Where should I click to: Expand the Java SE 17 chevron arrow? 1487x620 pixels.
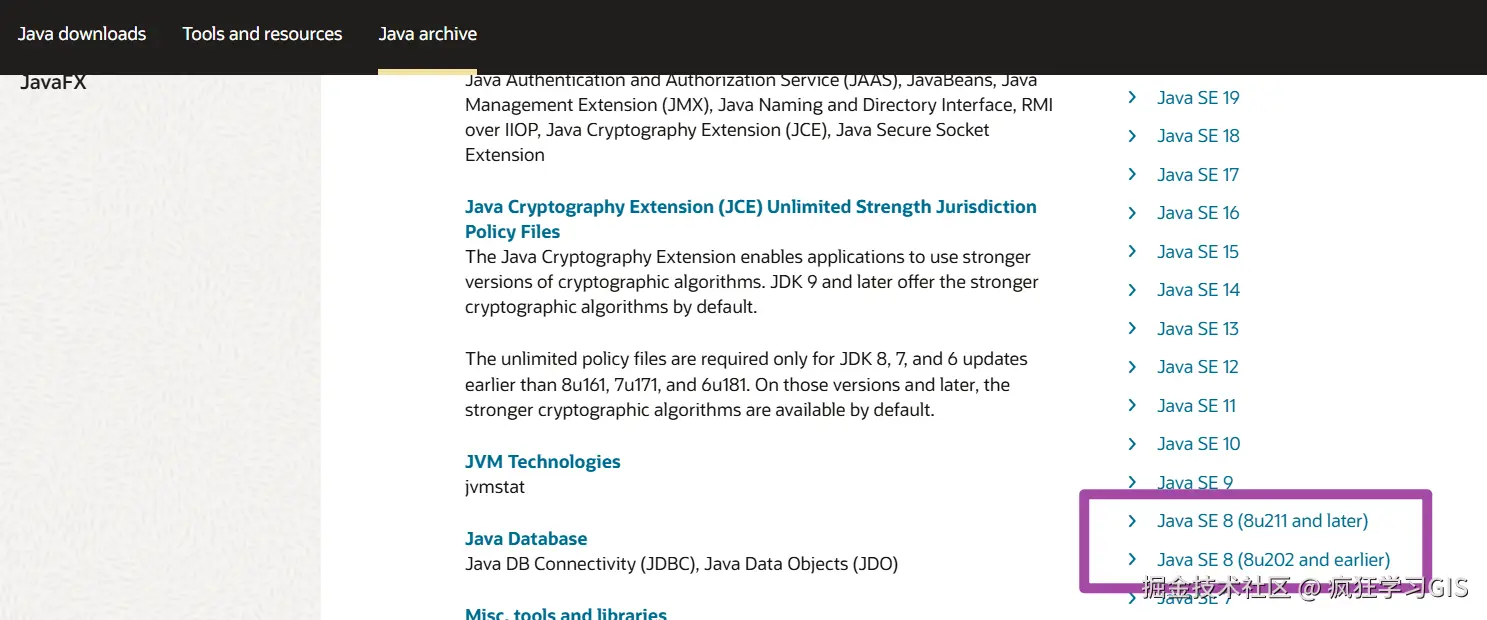click(x=1132, y=174)
